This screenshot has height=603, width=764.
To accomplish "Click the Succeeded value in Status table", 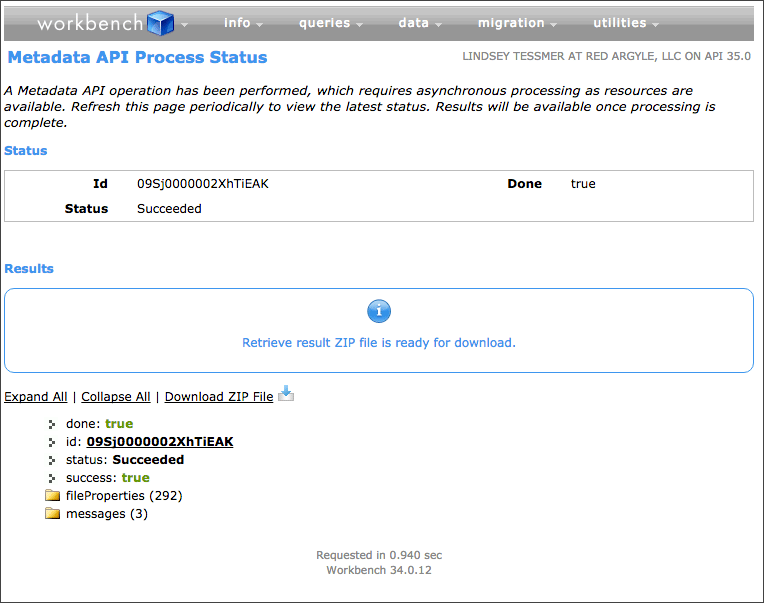I will [169, 208].
